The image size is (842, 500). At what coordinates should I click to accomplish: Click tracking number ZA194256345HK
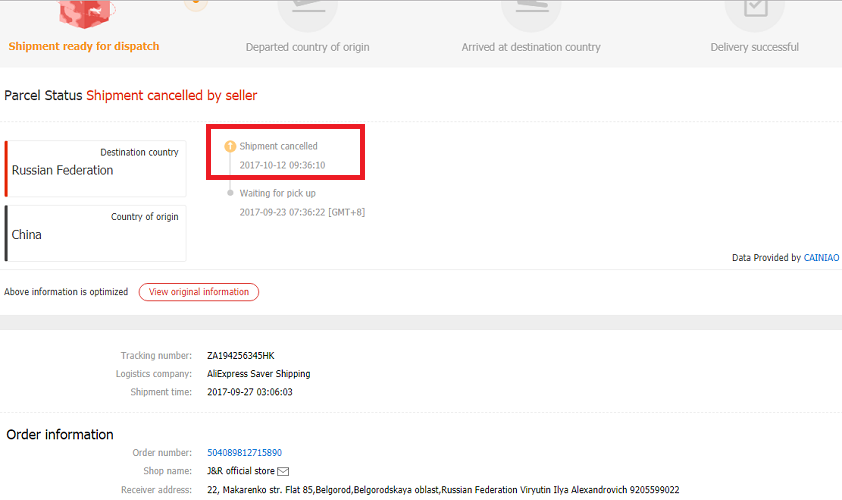click(x=241, y=356)
